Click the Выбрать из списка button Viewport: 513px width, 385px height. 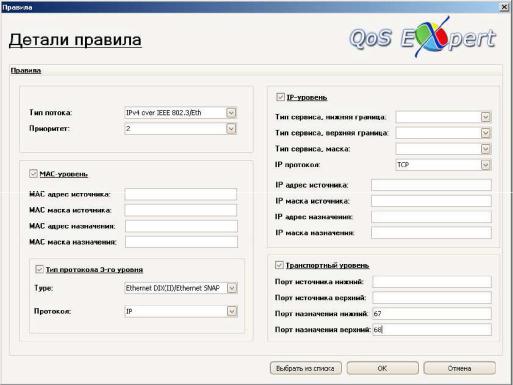coord(306,368)
